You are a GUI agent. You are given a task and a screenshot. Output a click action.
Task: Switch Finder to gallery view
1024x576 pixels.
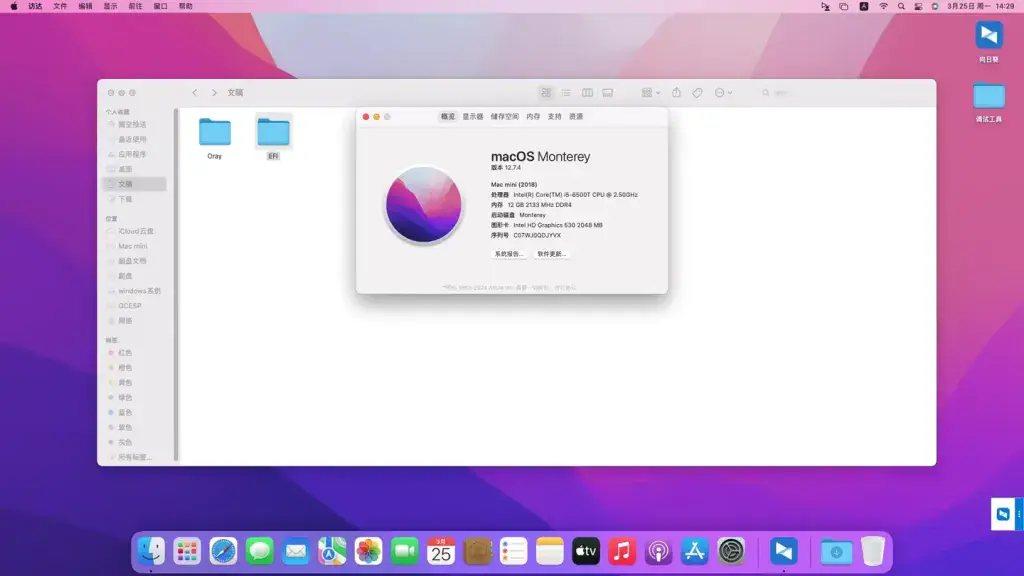pyautogui.click(x=608, y=93)
